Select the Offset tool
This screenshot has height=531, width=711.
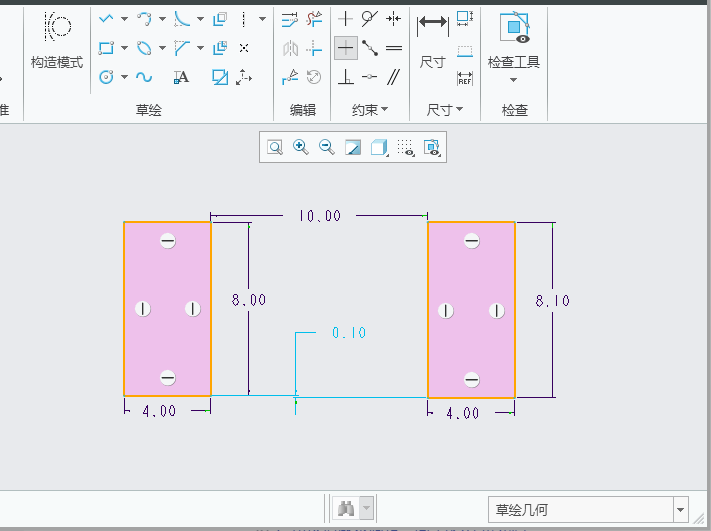(x=220, y=19)
